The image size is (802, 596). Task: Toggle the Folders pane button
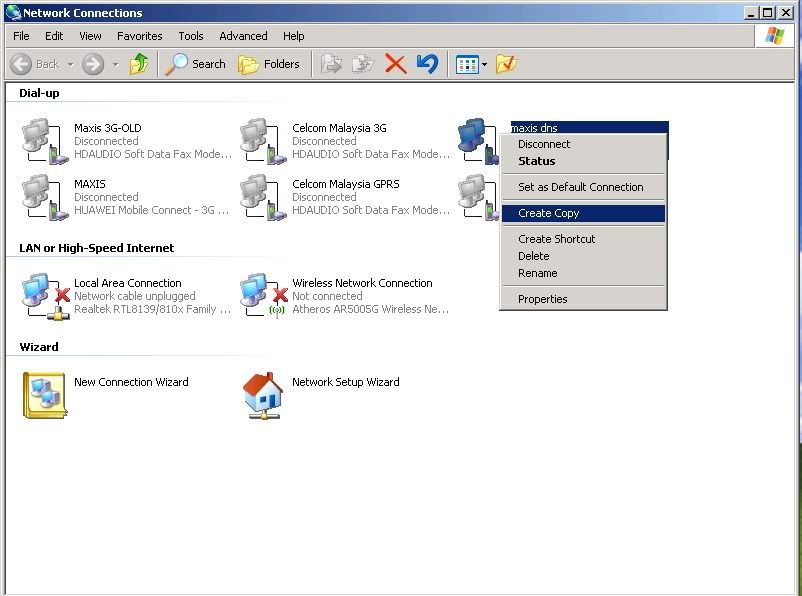pyautogui.click(x=269, y=64)
